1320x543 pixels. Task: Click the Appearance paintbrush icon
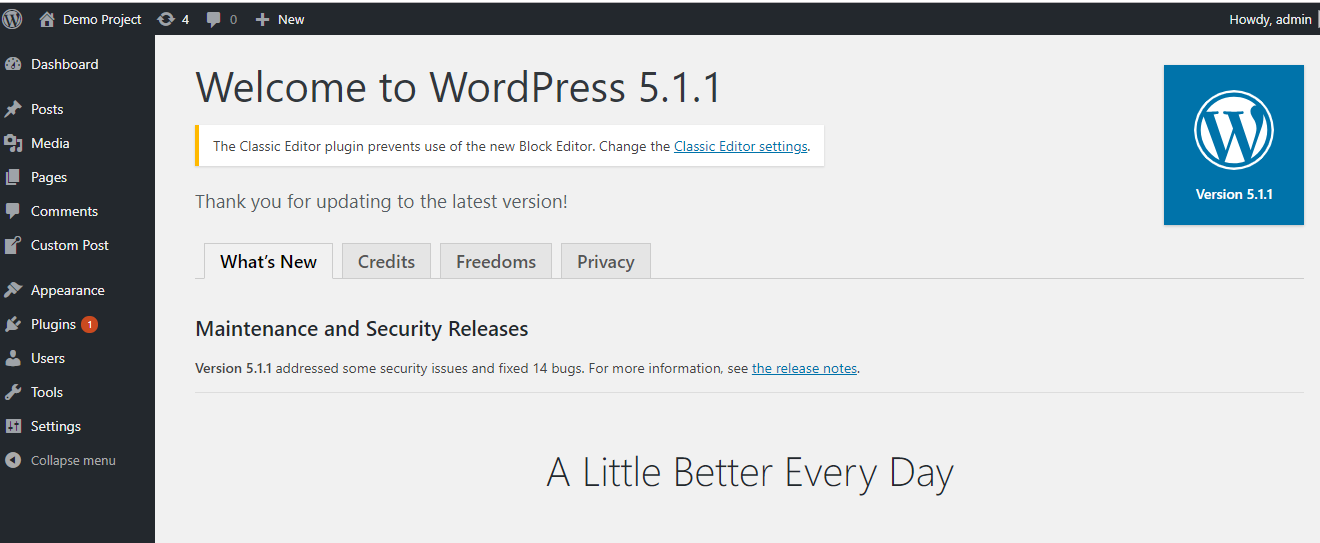13,290
